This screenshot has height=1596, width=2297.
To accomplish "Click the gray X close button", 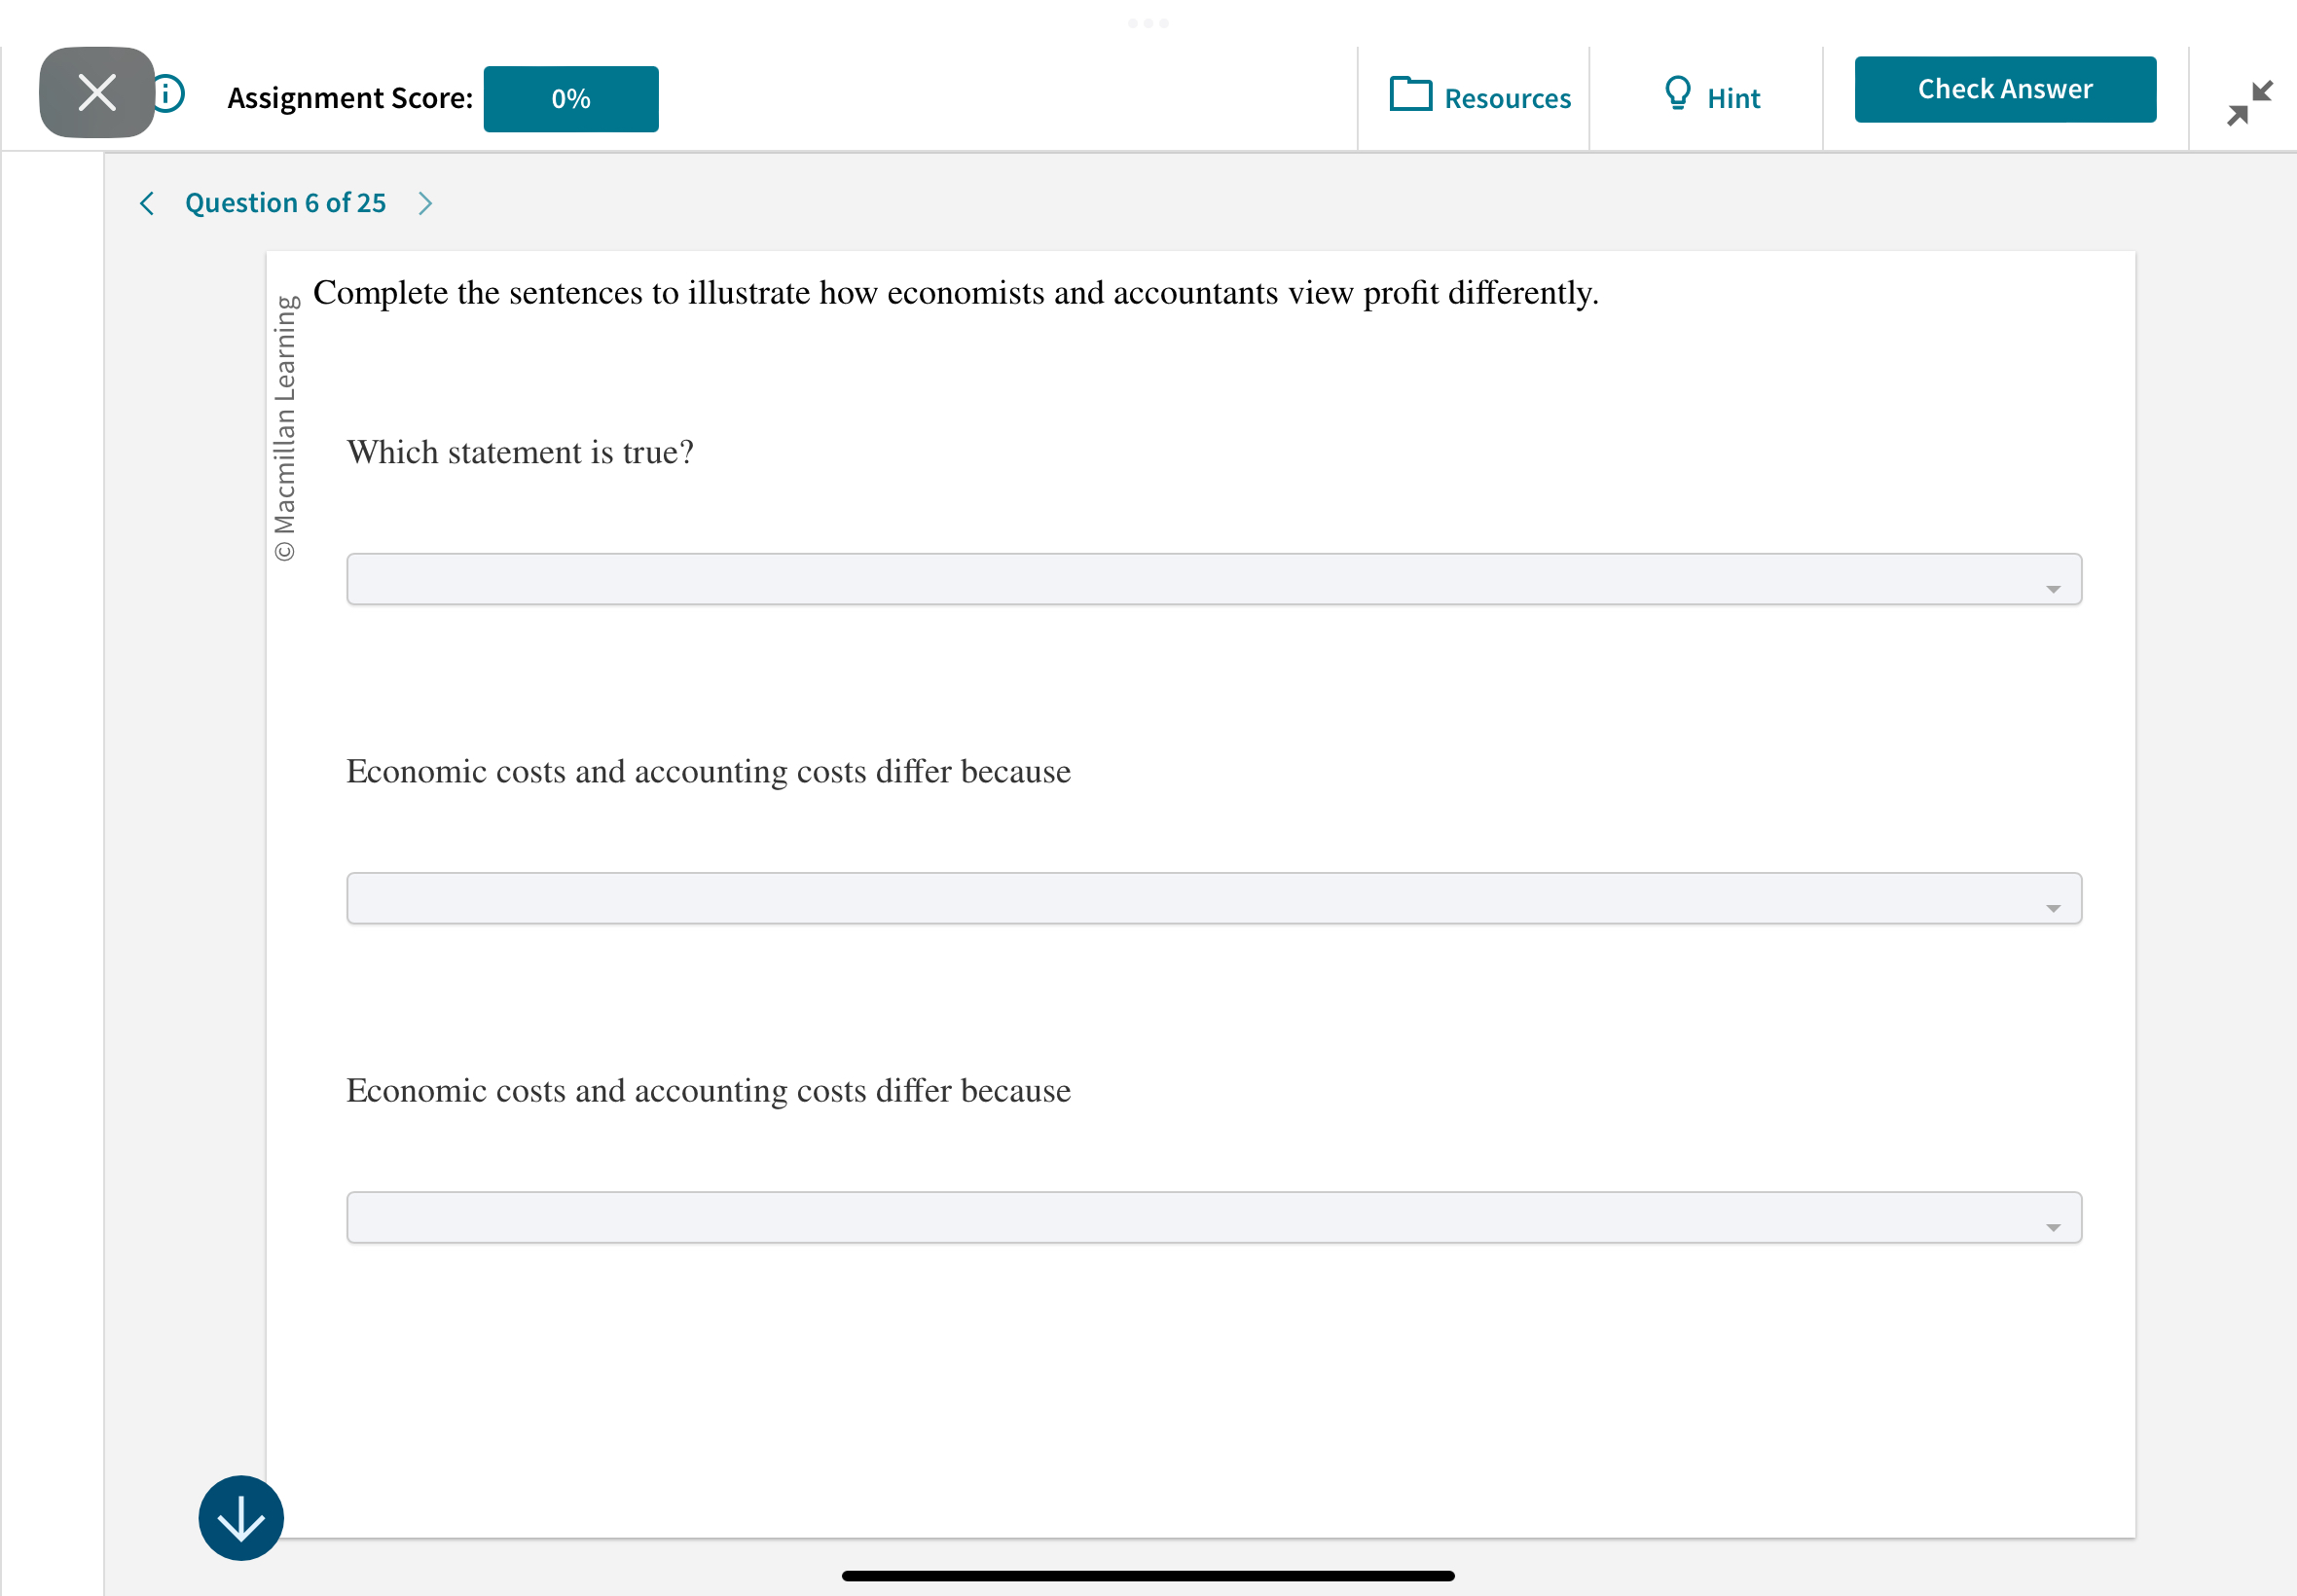I will point(94,92).
